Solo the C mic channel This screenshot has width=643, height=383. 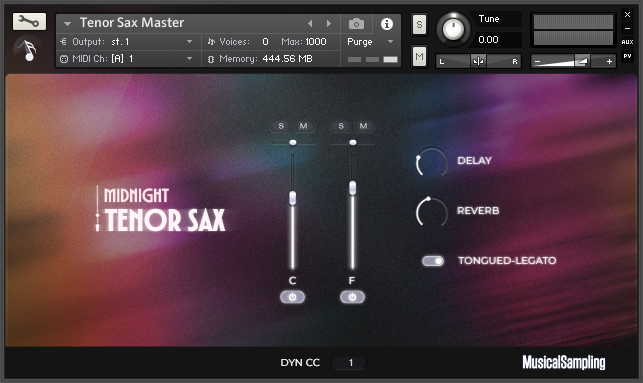pos(281,126)
